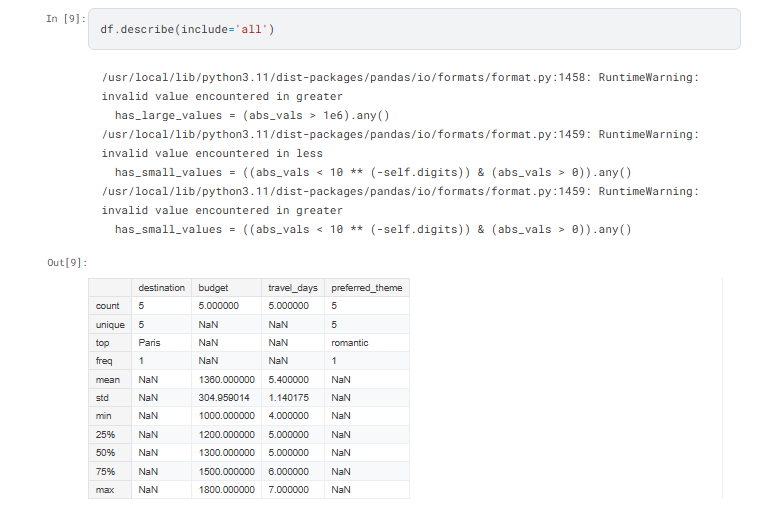Click the mean budget value 1360.000000
The image size is (769, 518).
pyautogui.click(x=227, y=380)
